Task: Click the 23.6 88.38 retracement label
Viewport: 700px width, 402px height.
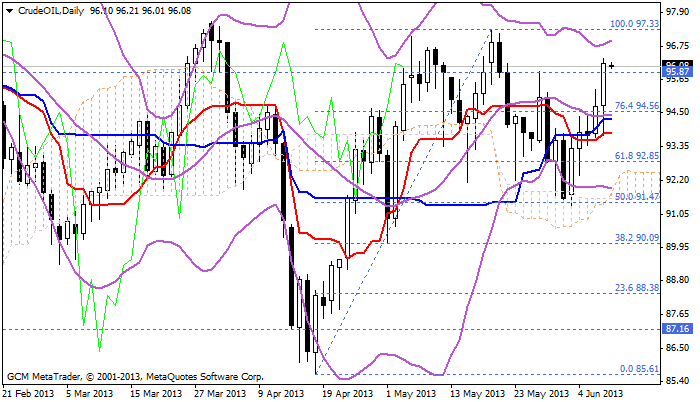Action: click(635, 288)
